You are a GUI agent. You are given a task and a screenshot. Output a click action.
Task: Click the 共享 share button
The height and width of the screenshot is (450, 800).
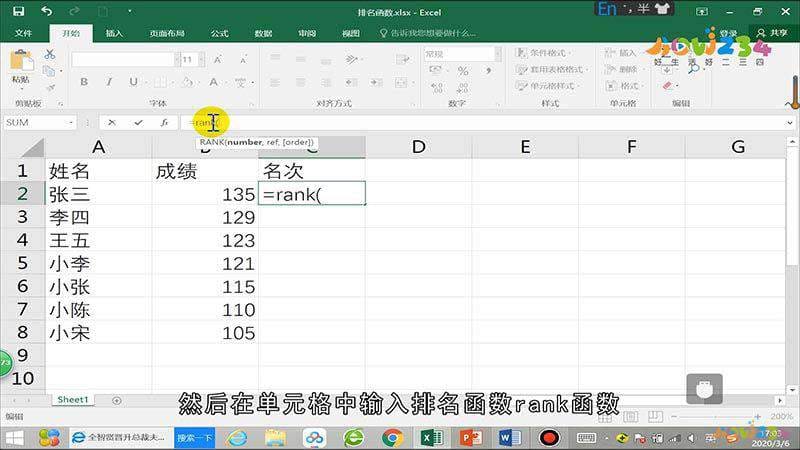tap(772, 33)
